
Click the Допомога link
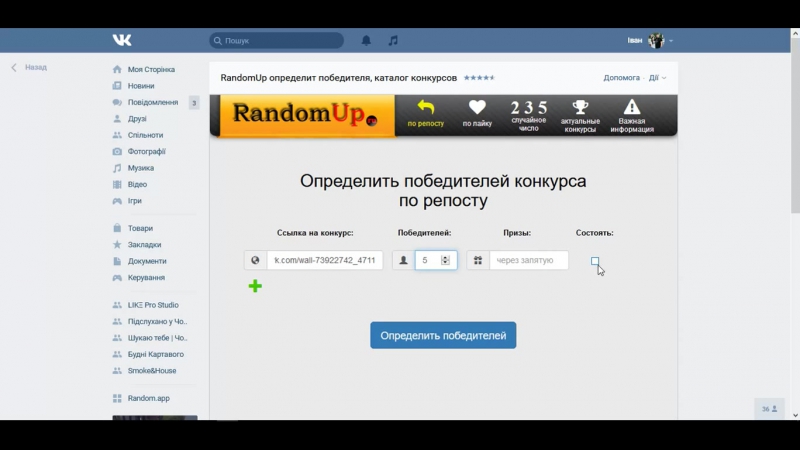621,78
